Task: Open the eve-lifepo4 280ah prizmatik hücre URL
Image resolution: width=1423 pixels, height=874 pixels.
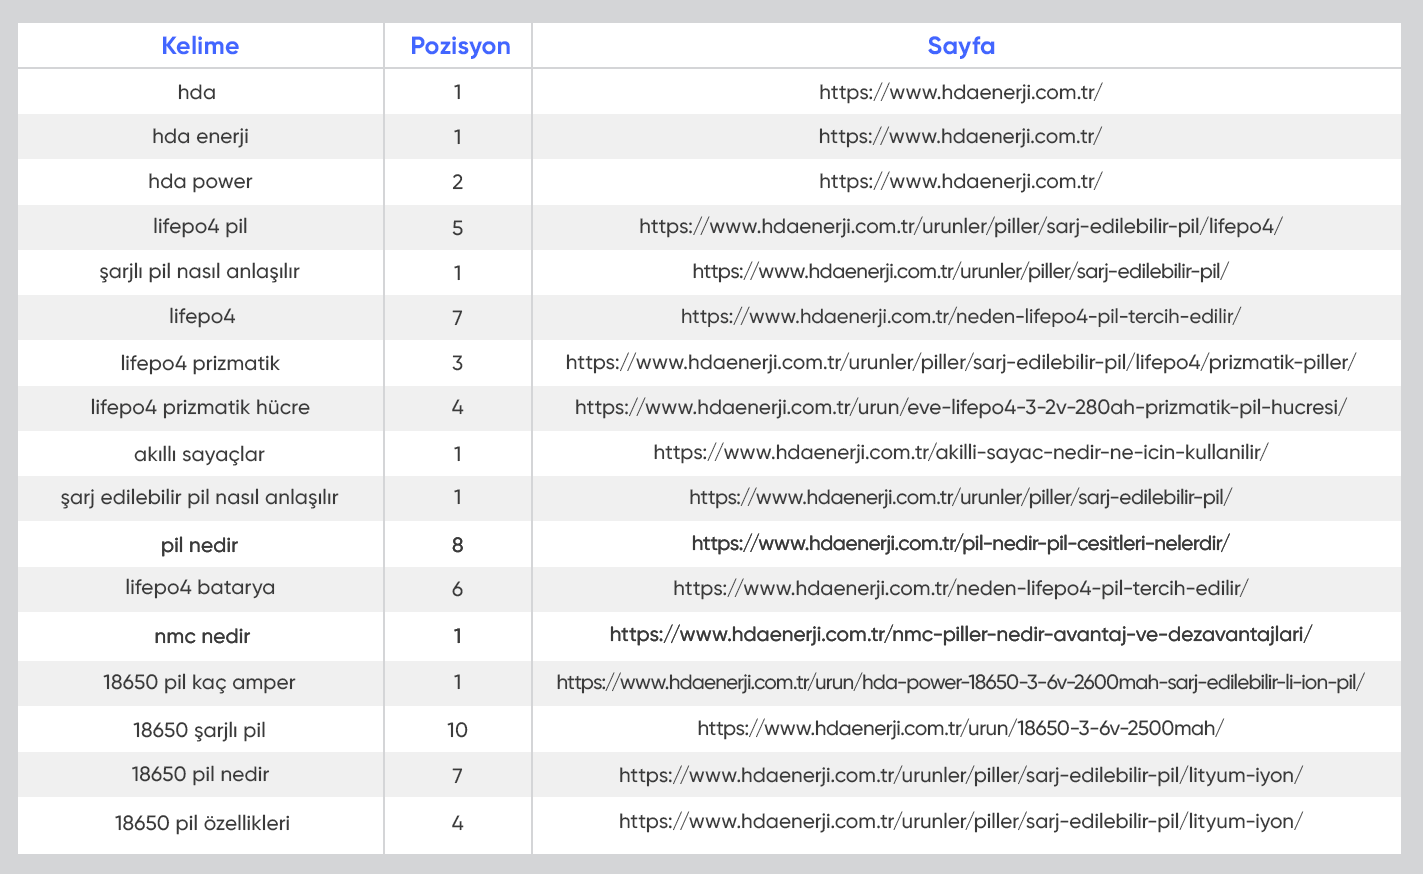Action: [960, 407]
